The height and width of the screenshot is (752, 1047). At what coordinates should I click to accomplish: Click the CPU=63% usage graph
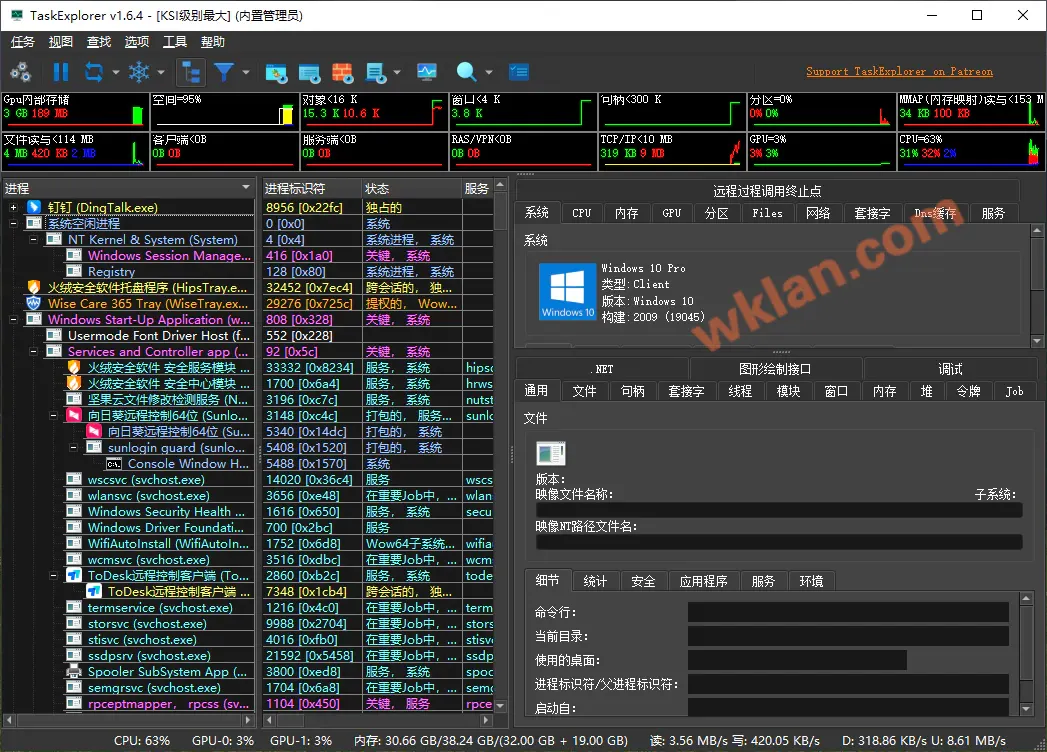(970, 151)
